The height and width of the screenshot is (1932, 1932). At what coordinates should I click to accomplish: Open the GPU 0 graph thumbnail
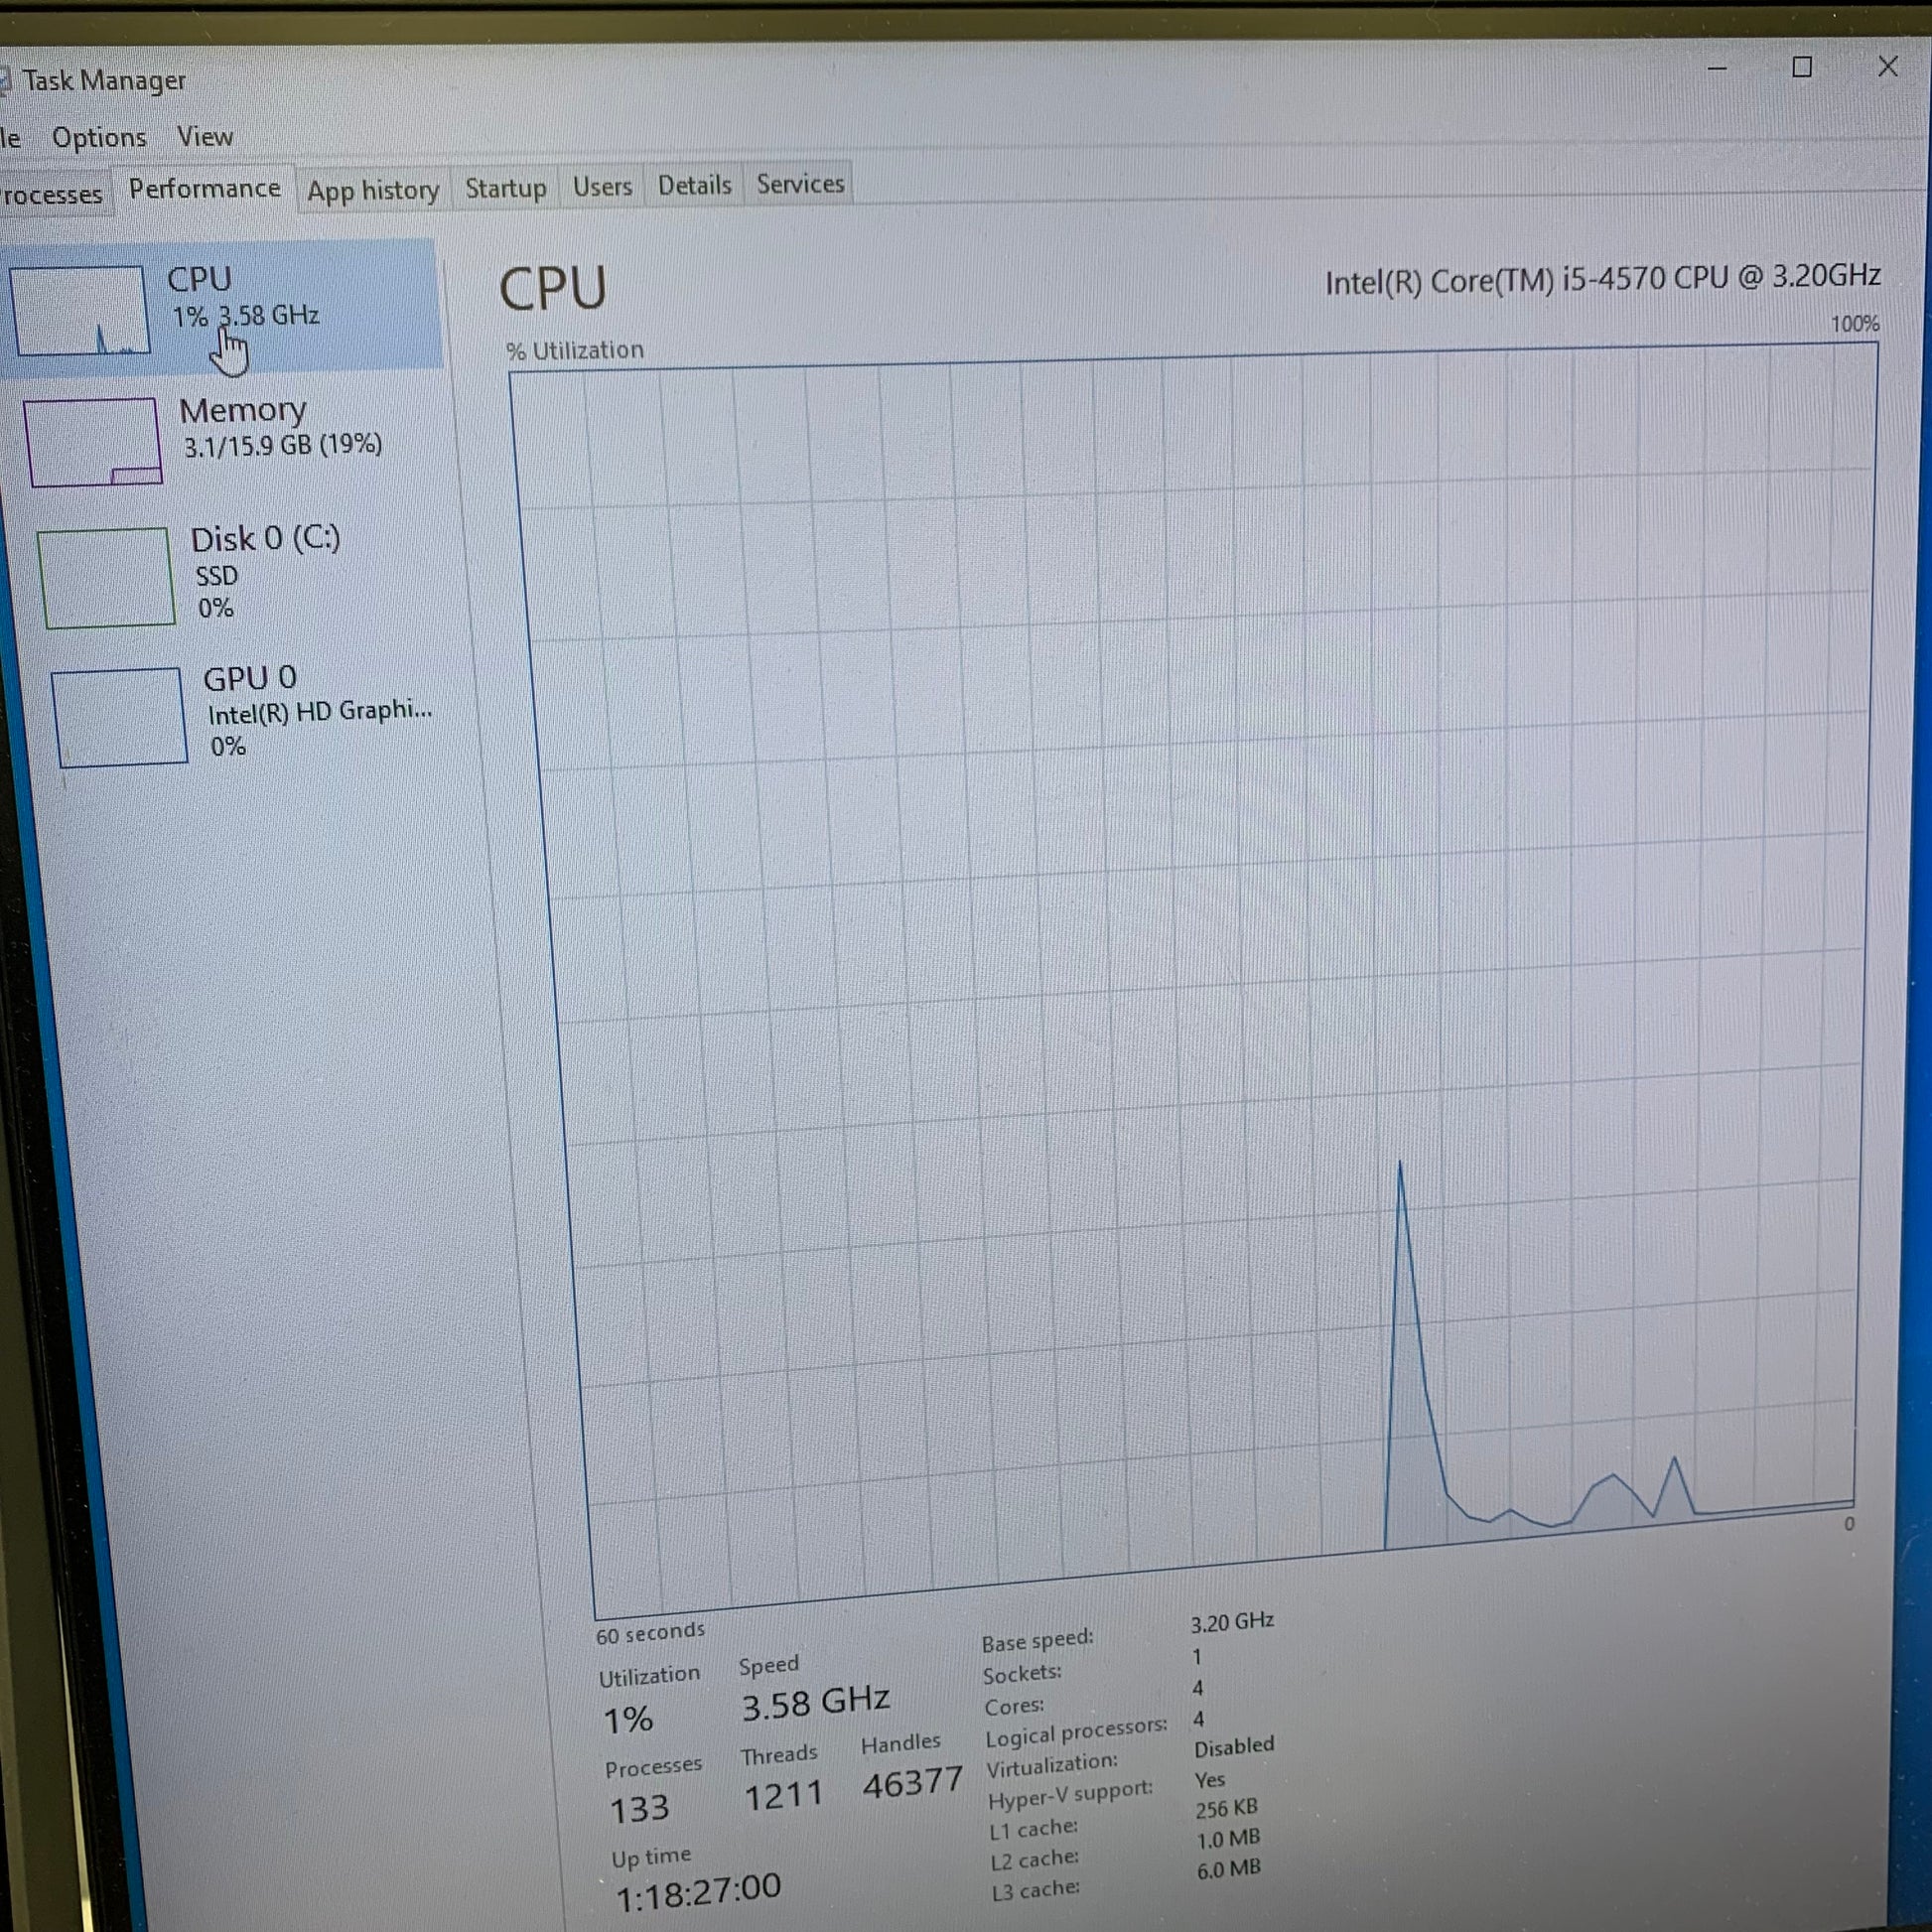(119, 716)
